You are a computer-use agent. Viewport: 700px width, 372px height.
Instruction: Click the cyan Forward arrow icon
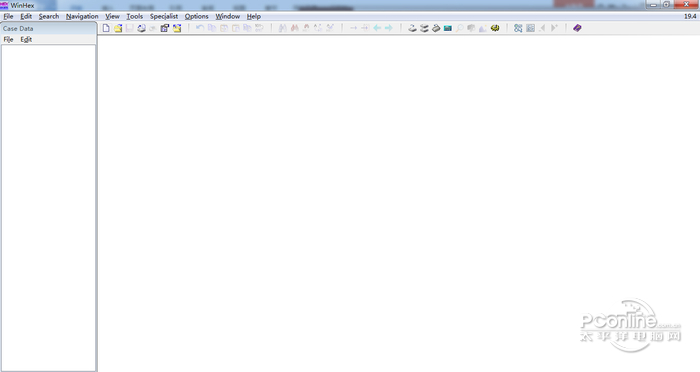[389, 28]
